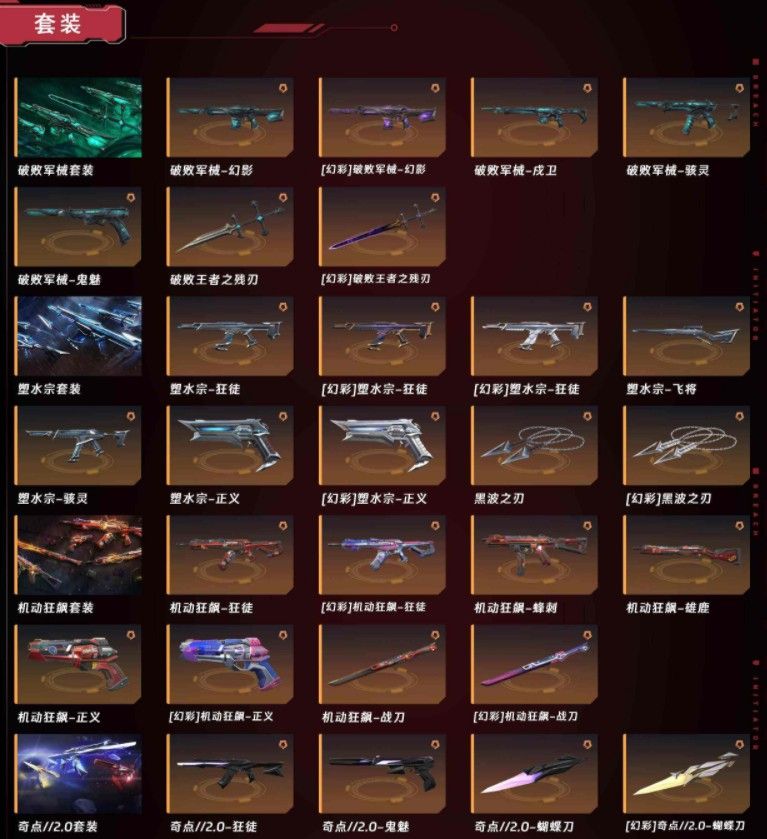Select the 机动狂飙-蜂刺 SMG skin

point(534,555)
